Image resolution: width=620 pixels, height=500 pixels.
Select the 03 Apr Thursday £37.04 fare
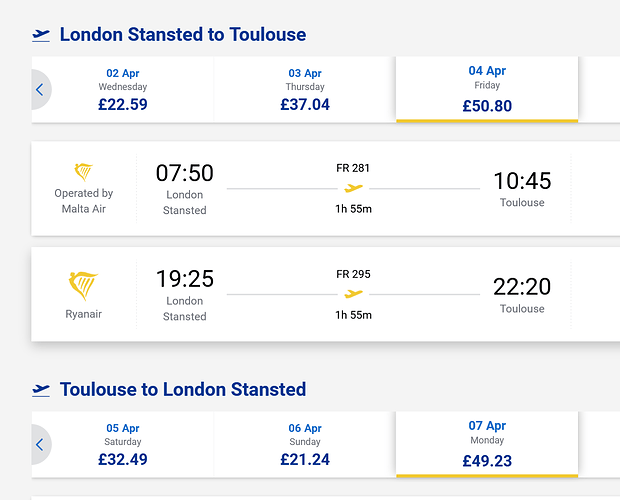pos(305,90)
